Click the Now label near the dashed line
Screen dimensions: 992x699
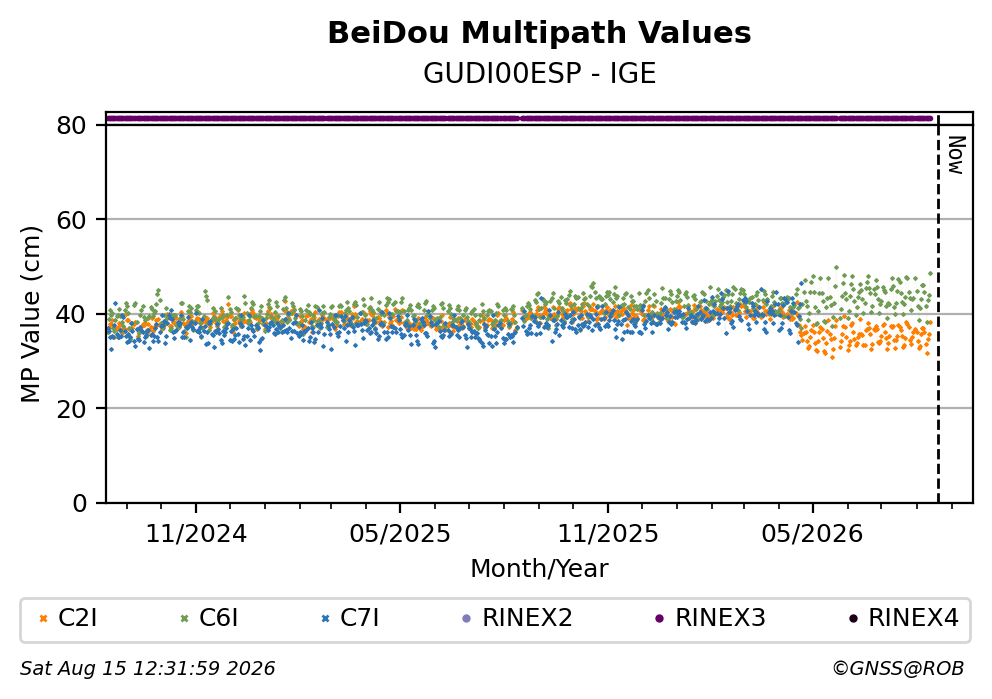tap(956, 156)
